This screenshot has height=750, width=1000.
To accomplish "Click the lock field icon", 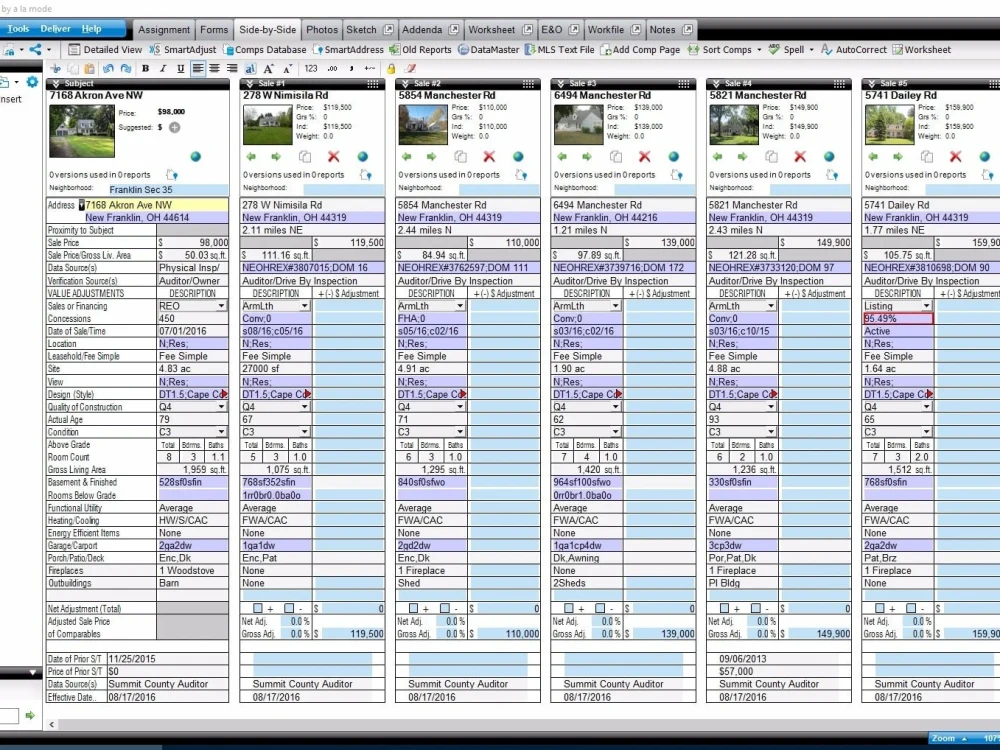I will tap(391, 68).
